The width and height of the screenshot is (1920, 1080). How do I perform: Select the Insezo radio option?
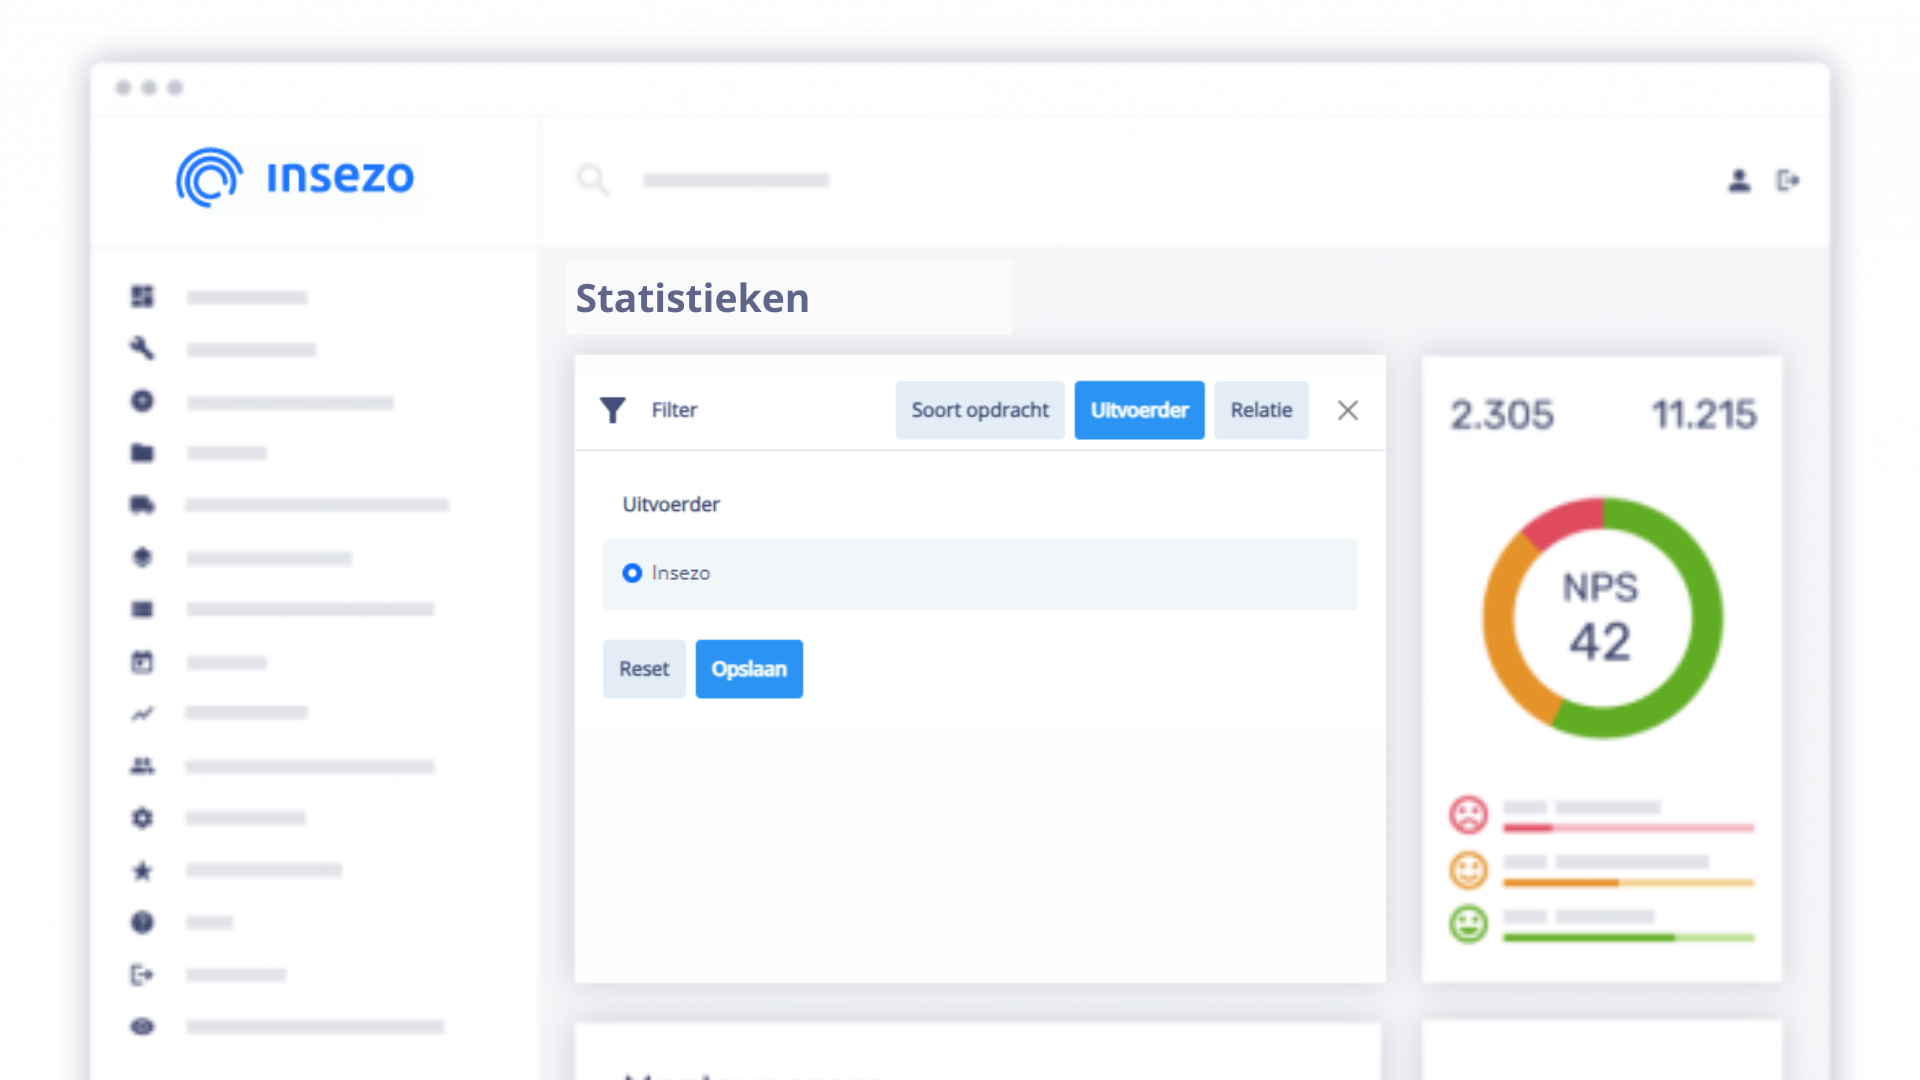[632, 573]
